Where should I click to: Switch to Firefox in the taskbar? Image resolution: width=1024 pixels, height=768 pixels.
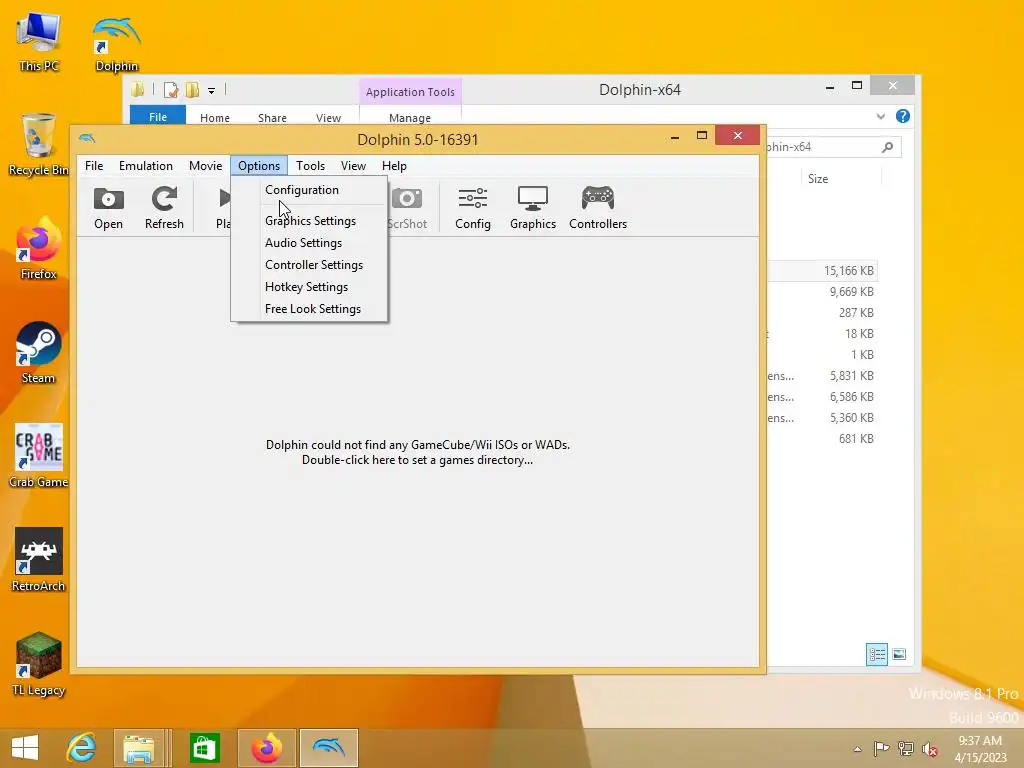(x=267, y=748)
